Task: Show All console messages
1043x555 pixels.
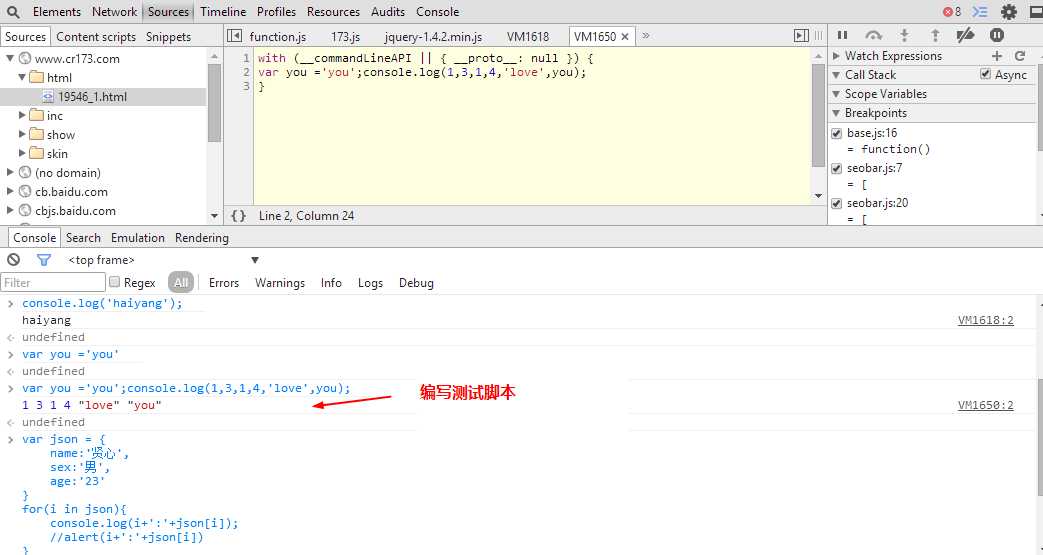Action: tap(181, 282)
